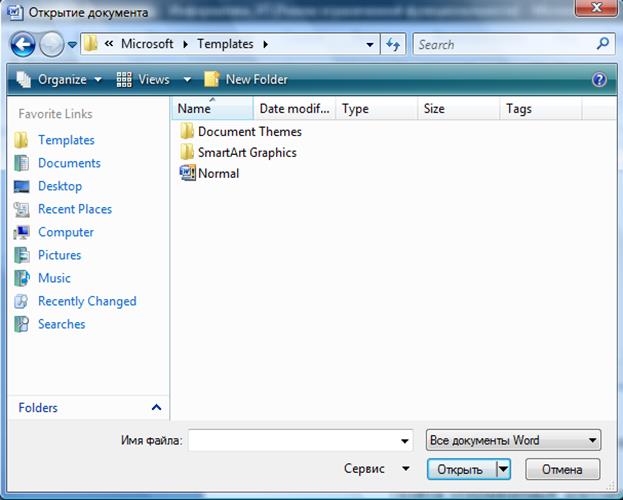Expand the Folders pane chevron
The height and width of the screenshot is (500, 623).
[156, 407]
